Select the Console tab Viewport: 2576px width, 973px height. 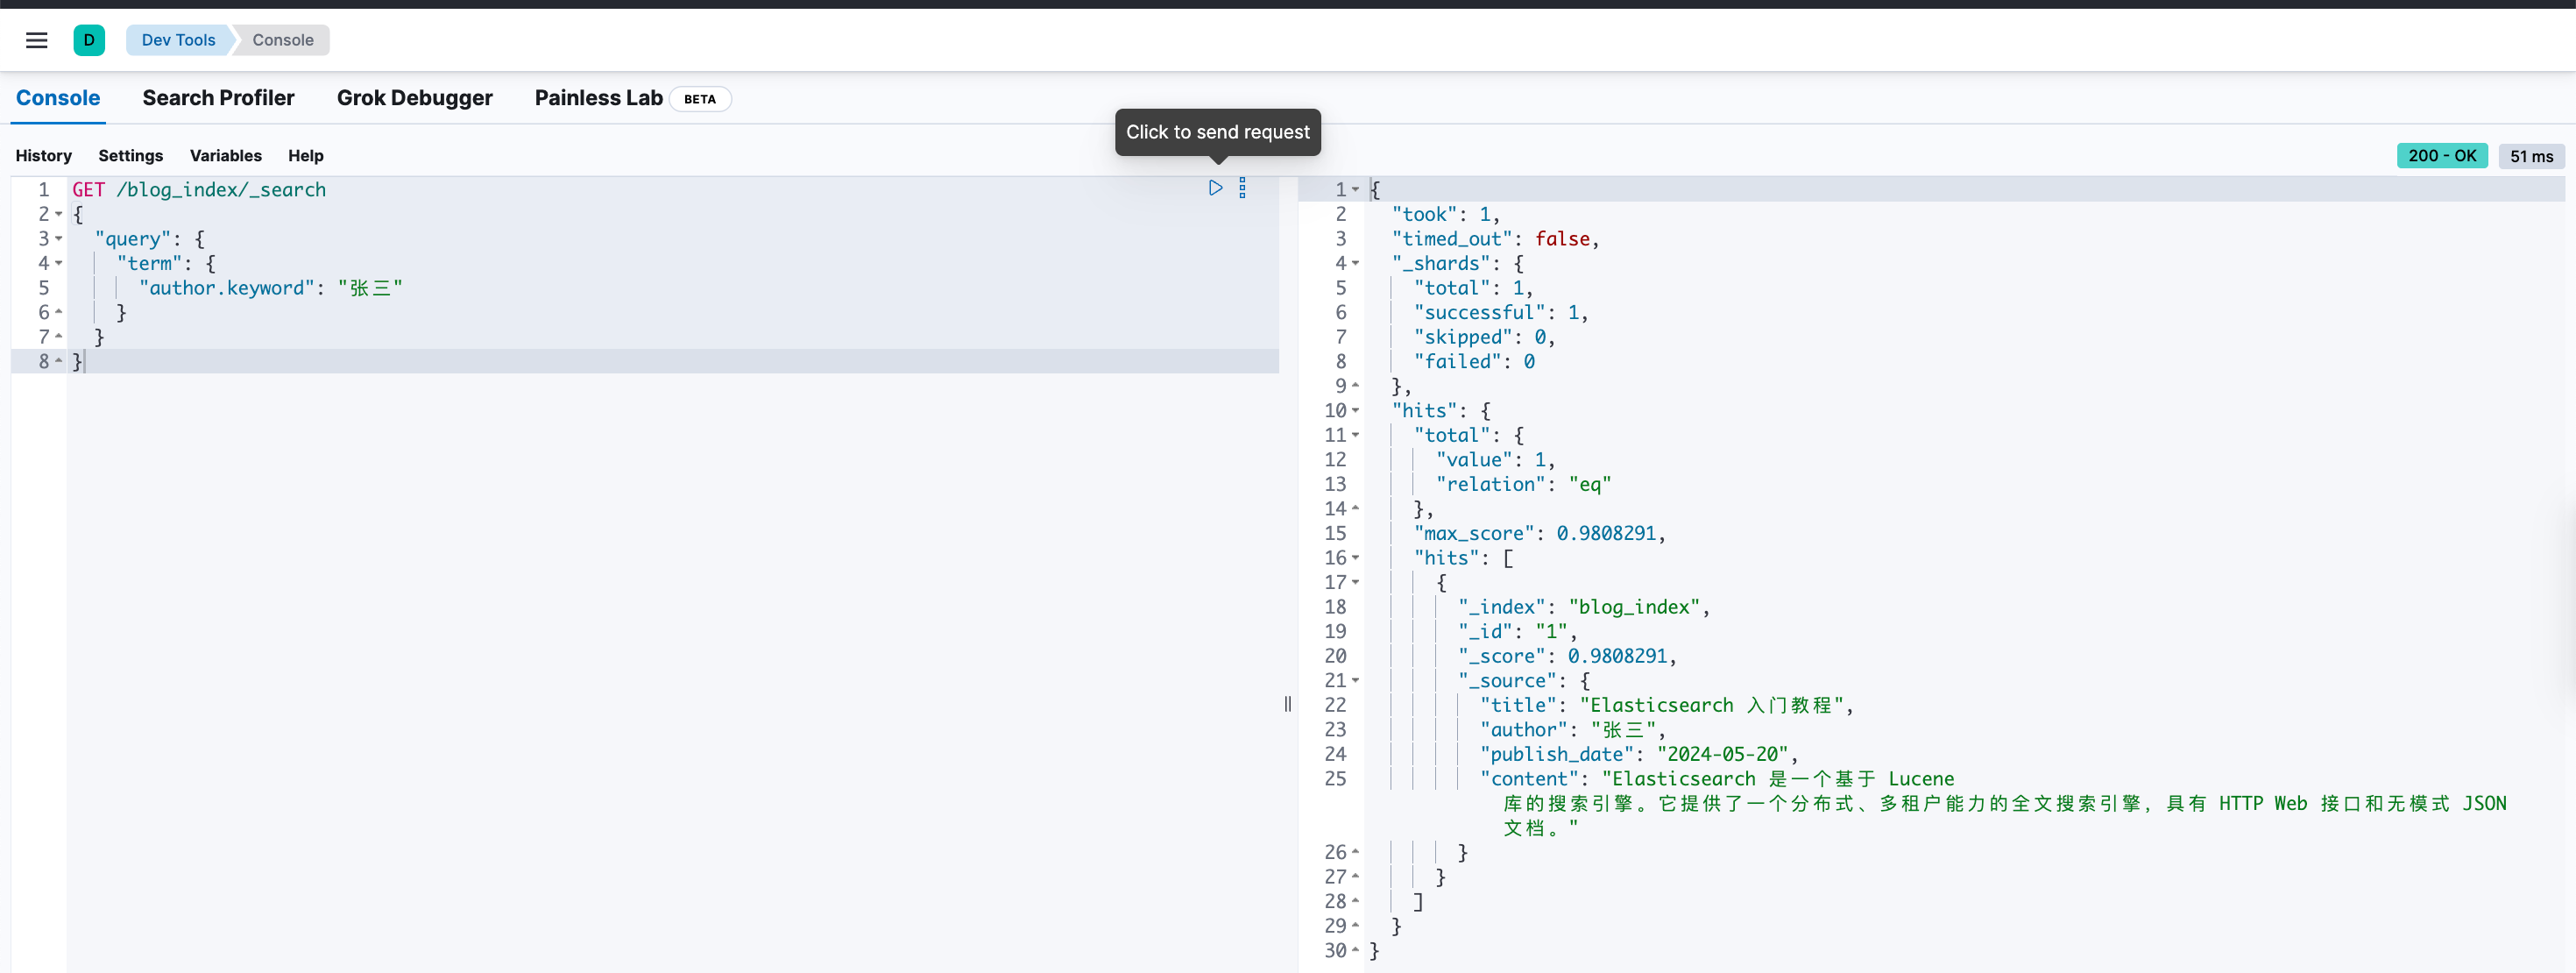tap(58, 98)
